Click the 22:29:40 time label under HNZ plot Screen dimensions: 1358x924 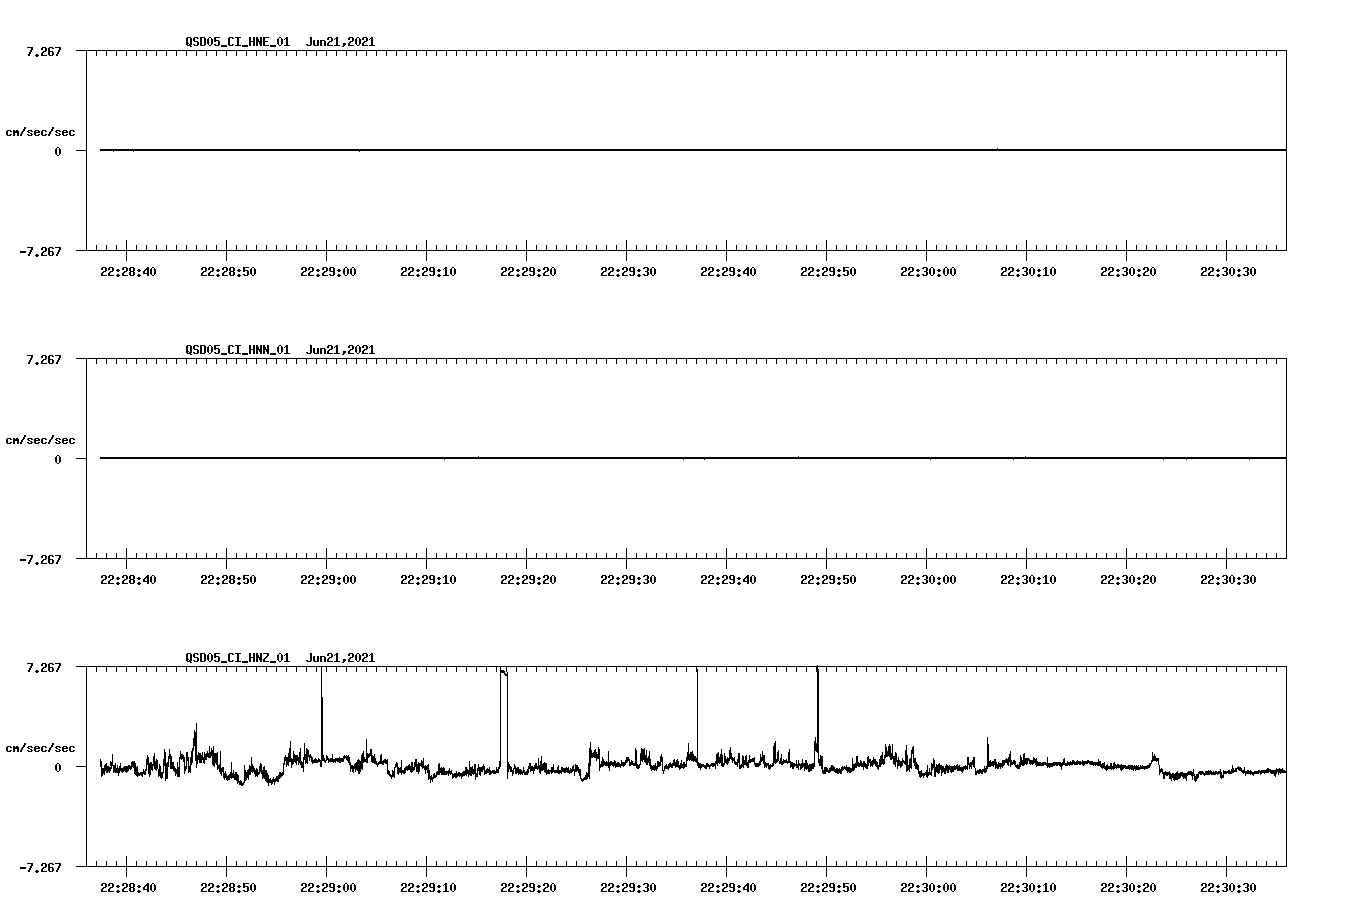coord(728,888)
